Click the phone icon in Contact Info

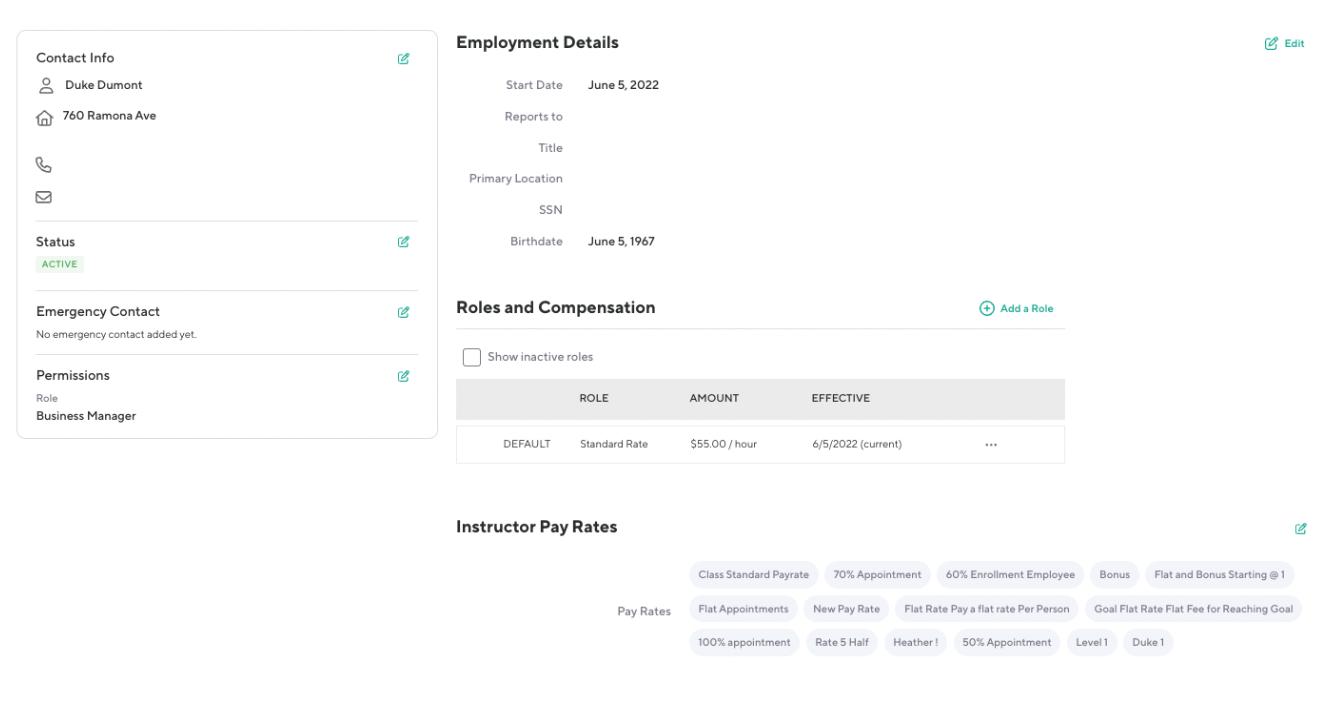tap(44, 165)
